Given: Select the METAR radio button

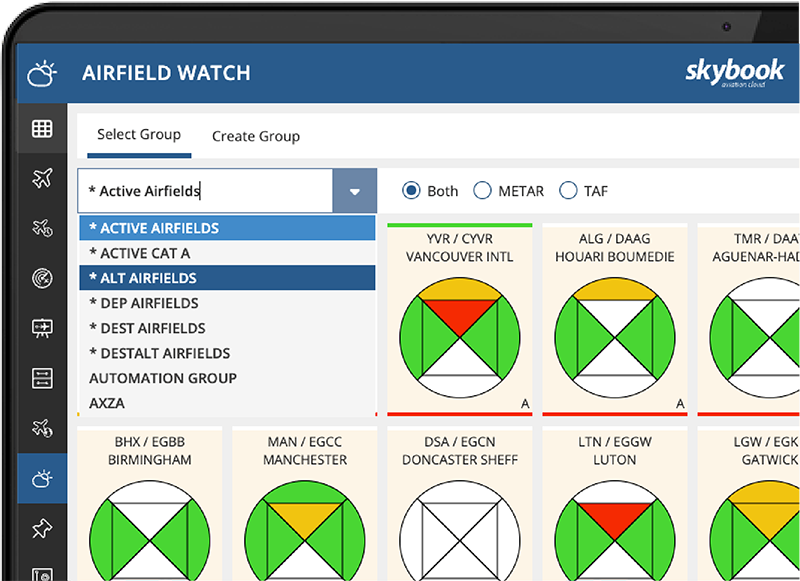Looking at the screenshot, I should [x=482, y=191].
